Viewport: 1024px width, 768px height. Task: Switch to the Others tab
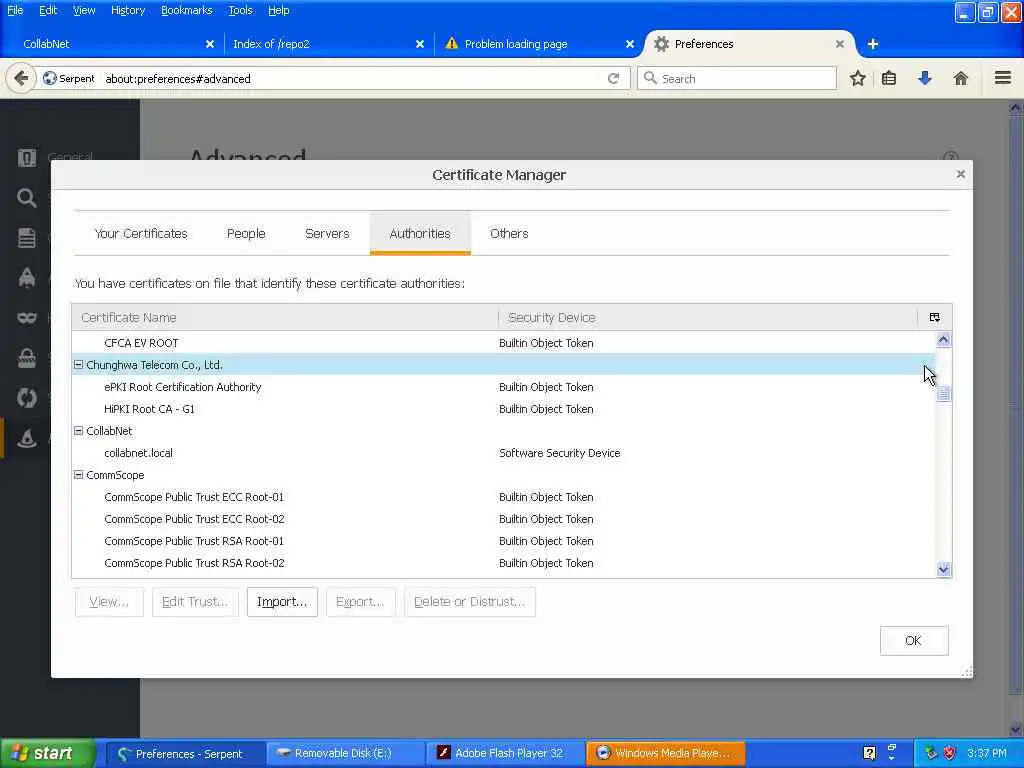point(509,233)
